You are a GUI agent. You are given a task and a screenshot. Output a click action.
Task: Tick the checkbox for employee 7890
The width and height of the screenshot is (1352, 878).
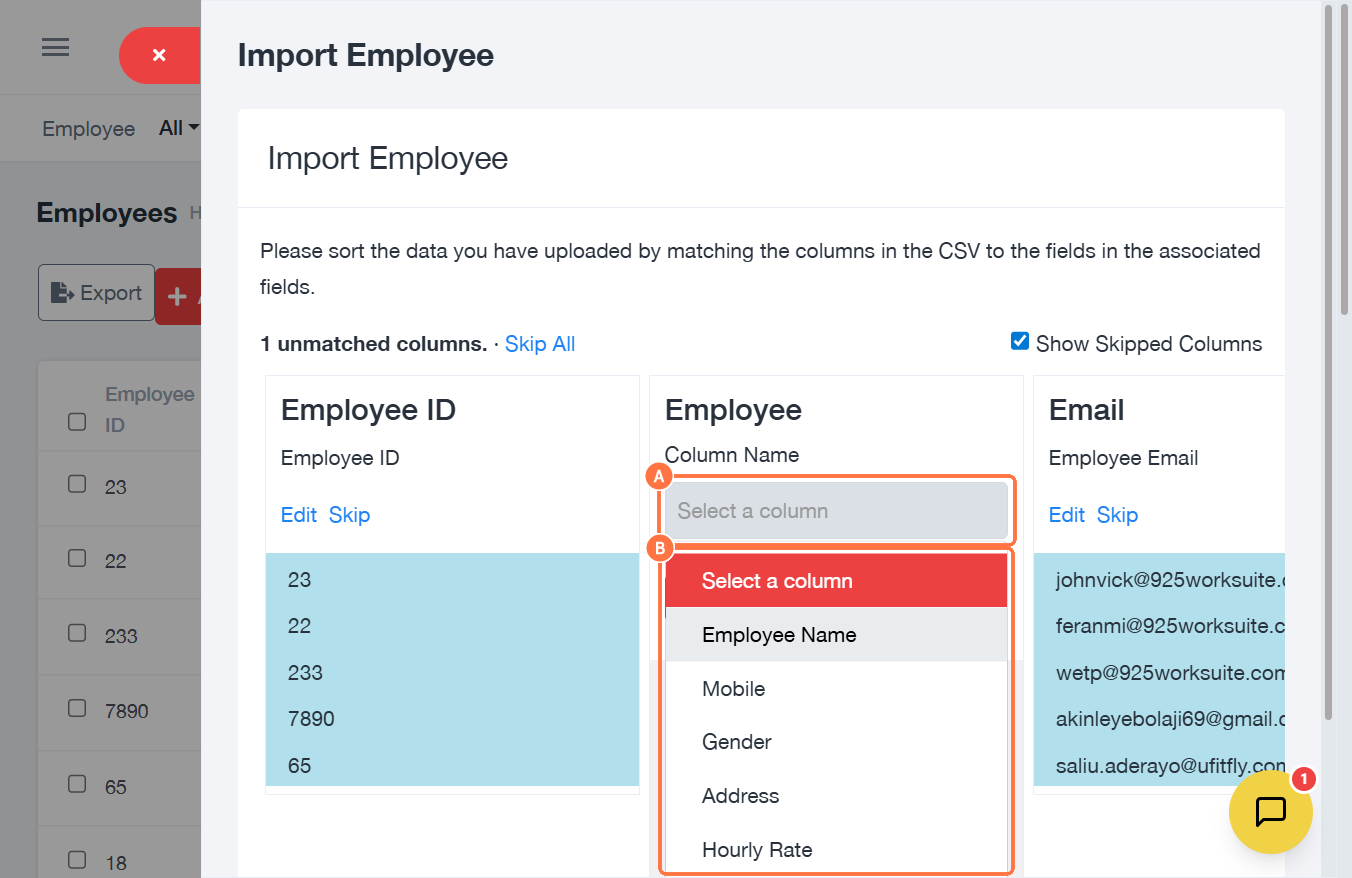(77, 708)
